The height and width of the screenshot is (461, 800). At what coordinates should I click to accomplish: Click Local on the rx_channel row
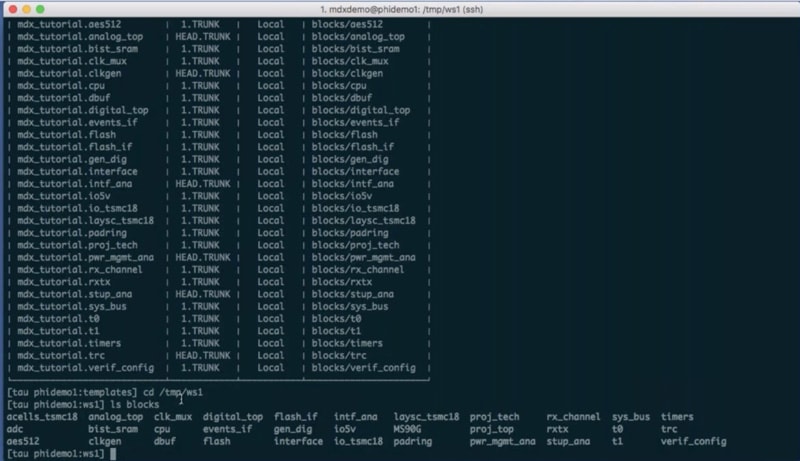[x=270, y=270]
